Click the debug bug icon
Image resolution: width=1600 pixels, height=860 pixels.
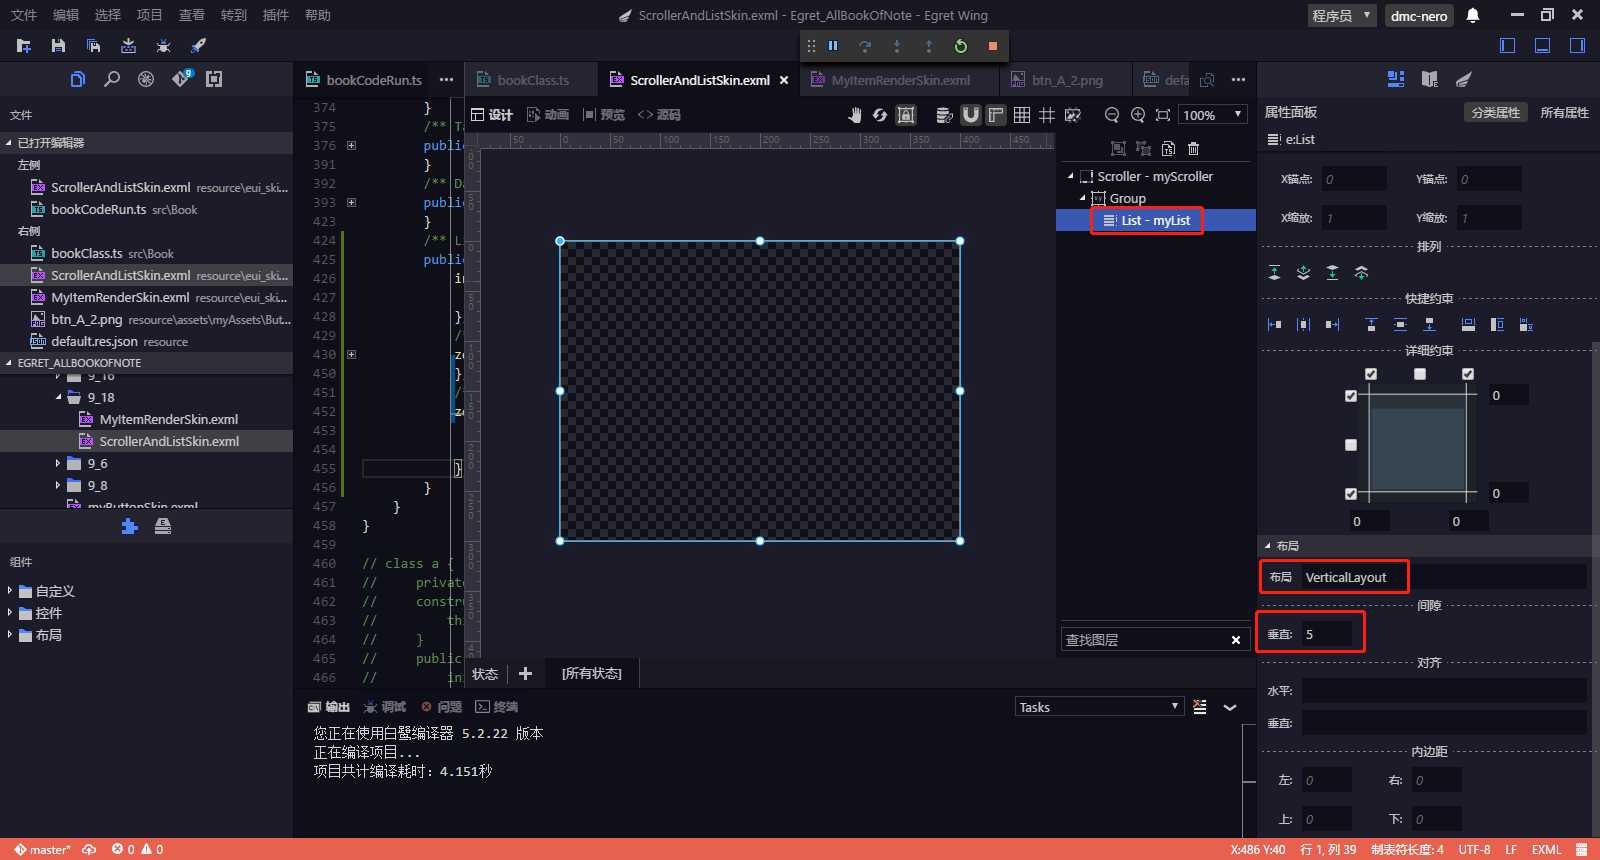163,46
